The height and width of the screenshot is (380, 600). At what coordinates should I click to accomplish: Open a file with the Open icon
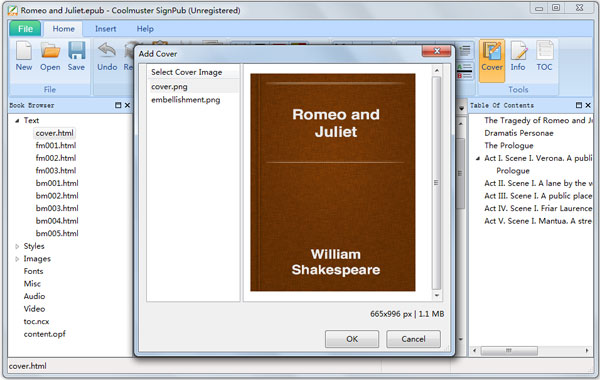51,51
